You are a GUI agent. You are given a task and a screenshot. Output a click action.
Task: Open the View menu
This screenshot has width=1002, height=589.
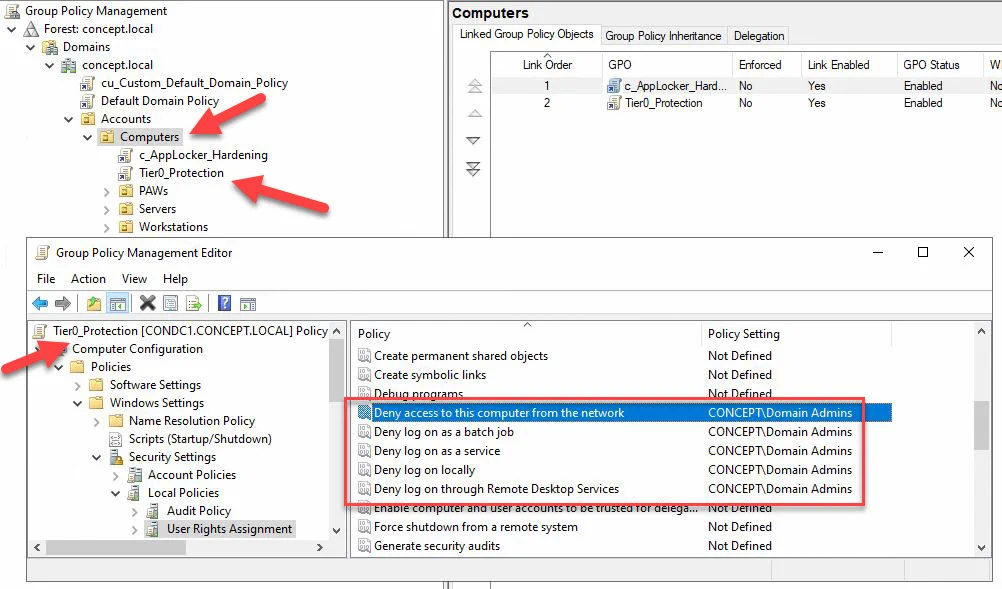pos(134,279)
